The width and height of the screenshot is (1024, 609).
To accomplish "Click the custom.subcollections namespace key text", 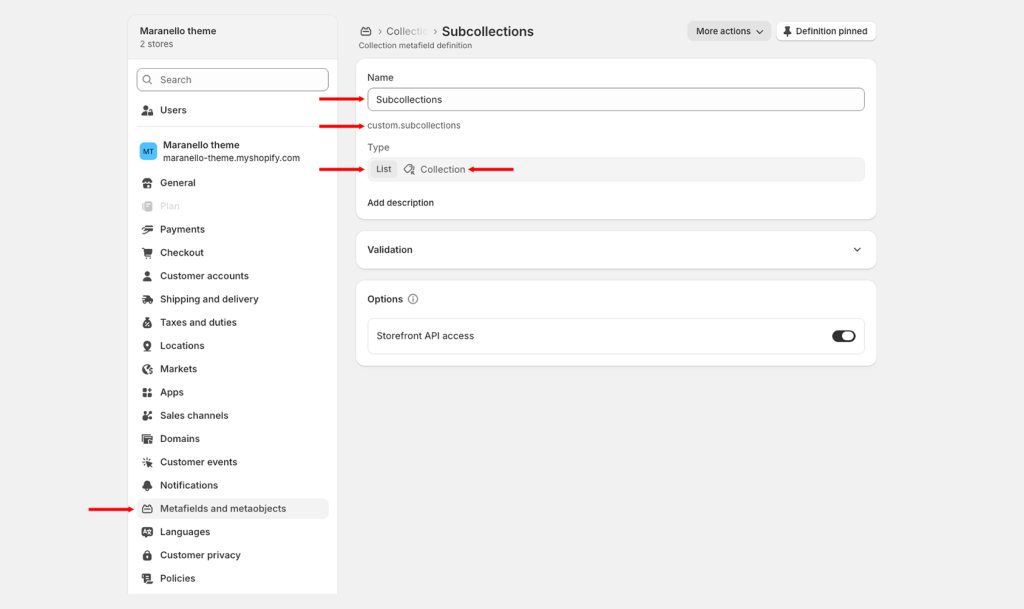I will pos(413,125).
